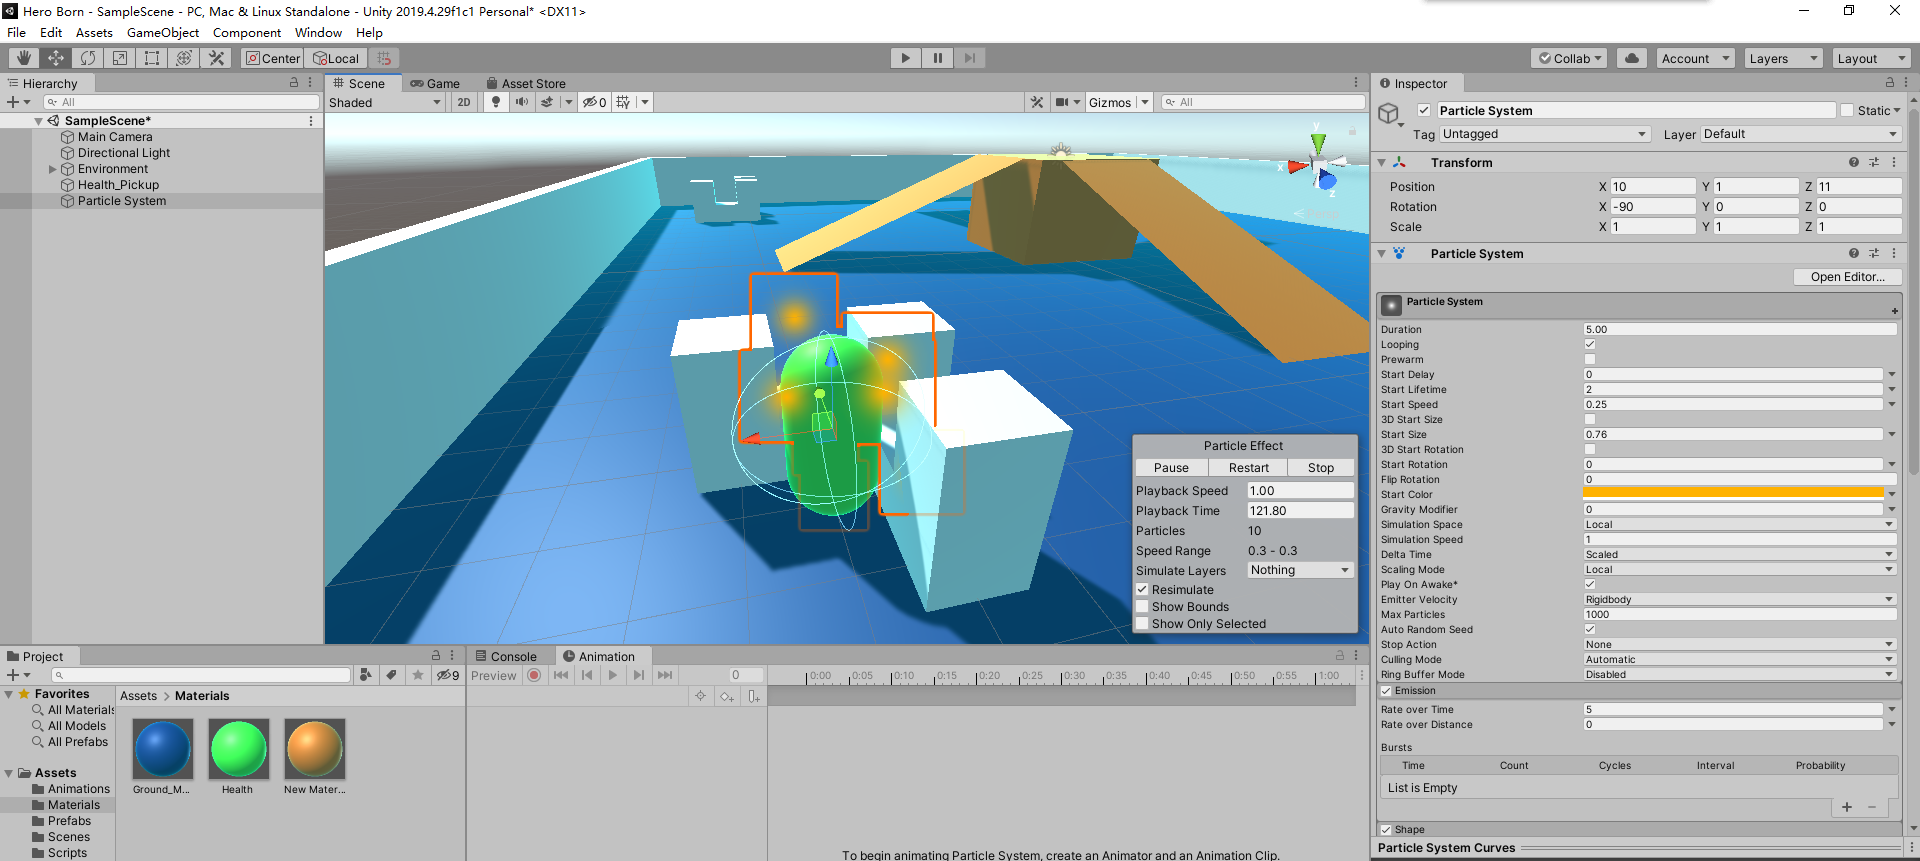The width and height of the screenshot is (1920, 861).
Task: Open the GameObject menu
Action: [162, 32]
